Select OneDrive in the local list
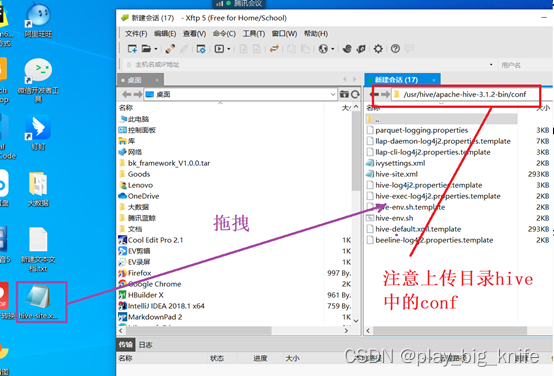The height and width of the screenshot is (376, 554). (x=143, y=196)
